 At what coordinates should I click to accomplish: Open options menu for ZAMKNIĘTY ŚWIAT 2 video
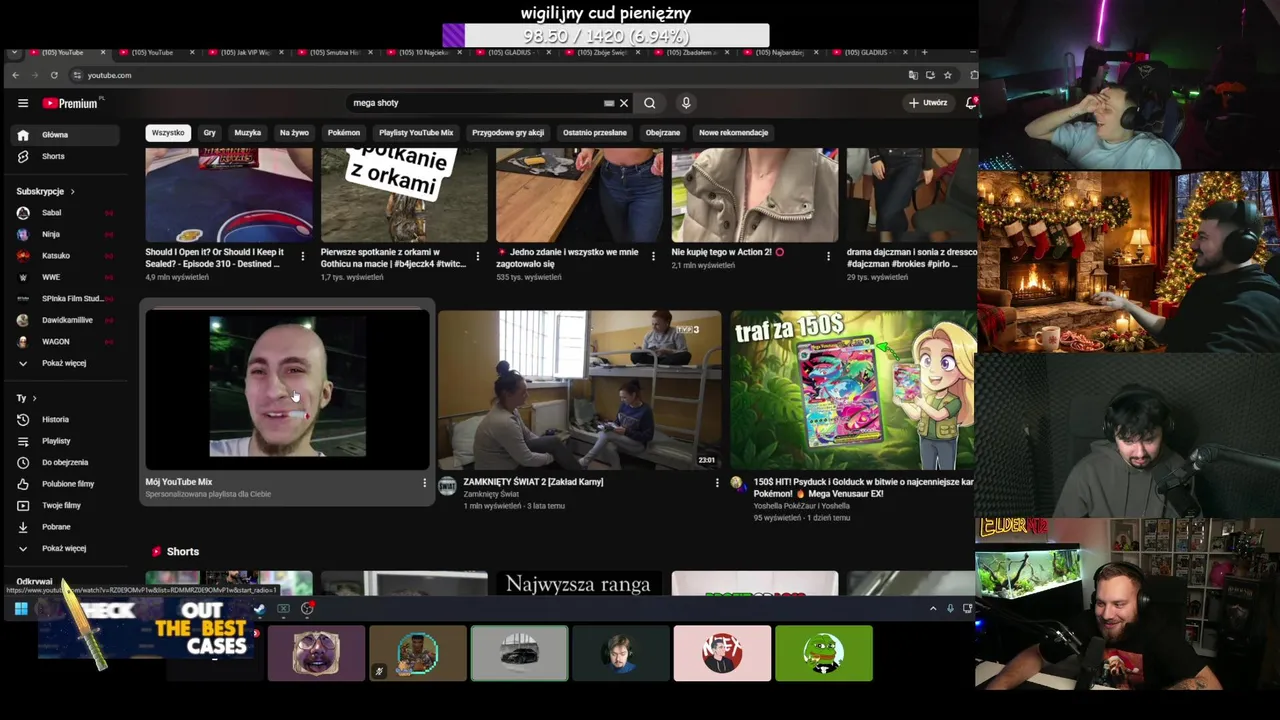pos(716,483)
